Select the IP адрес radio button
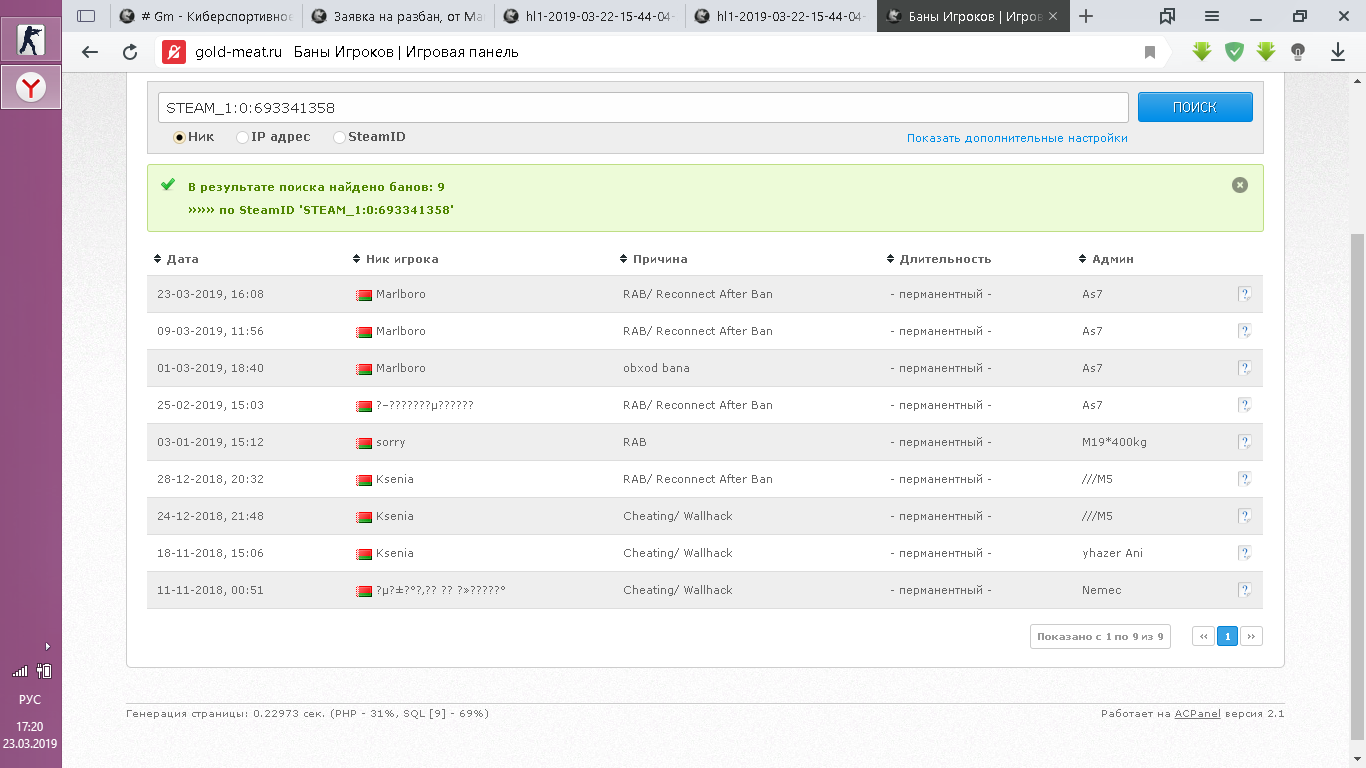Image resolution: width=1366 pixels, height=768 pixels. 242,137
